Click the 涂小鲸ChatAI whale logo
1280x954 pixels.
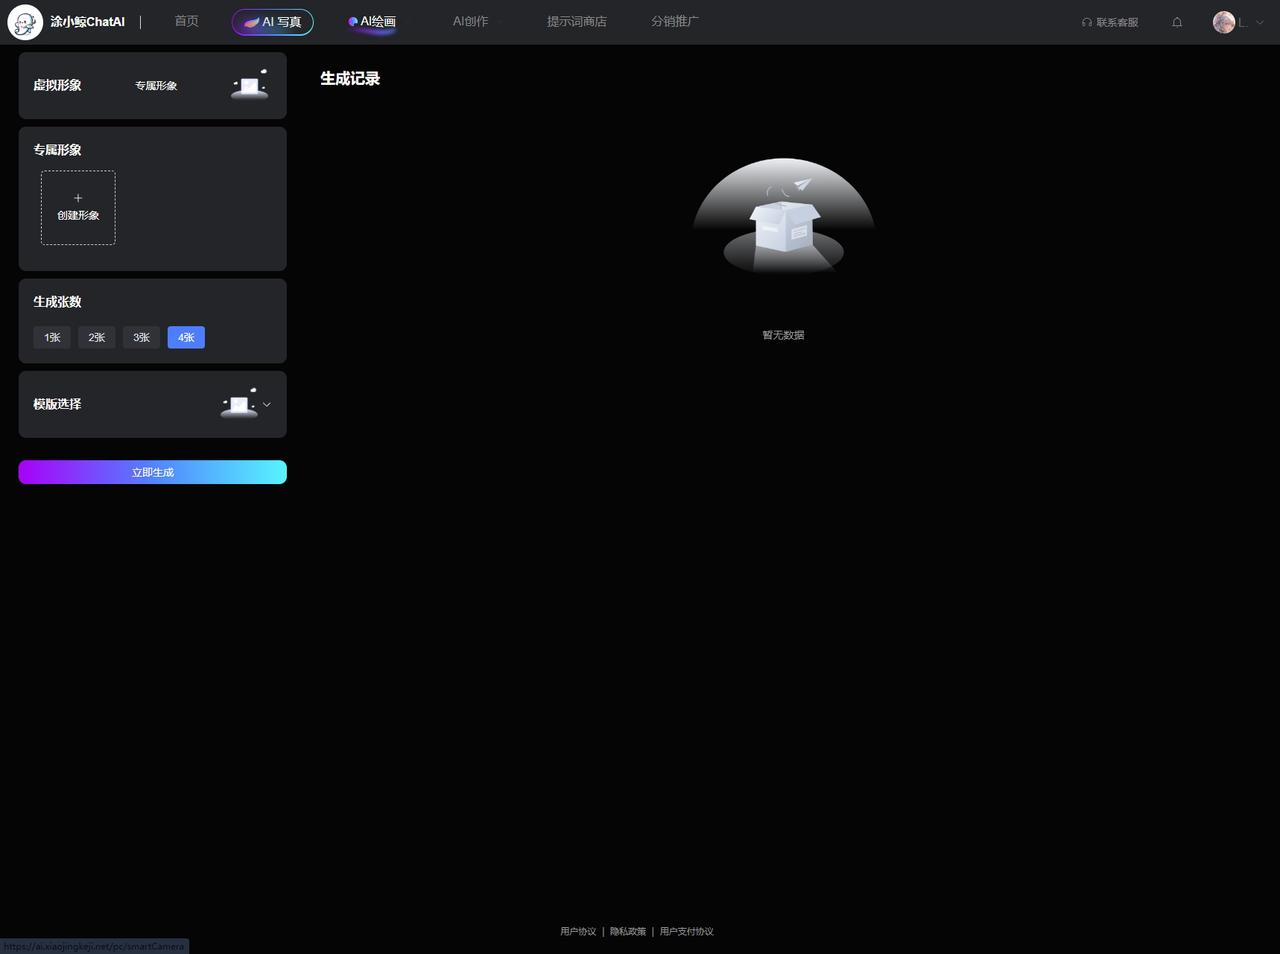25,22
